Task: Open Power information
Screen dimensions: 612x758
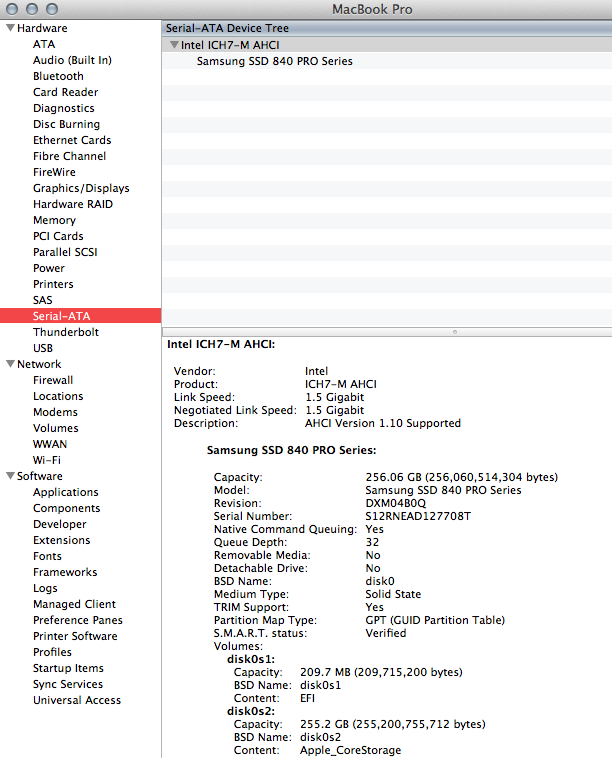Action: click(48, 268)
